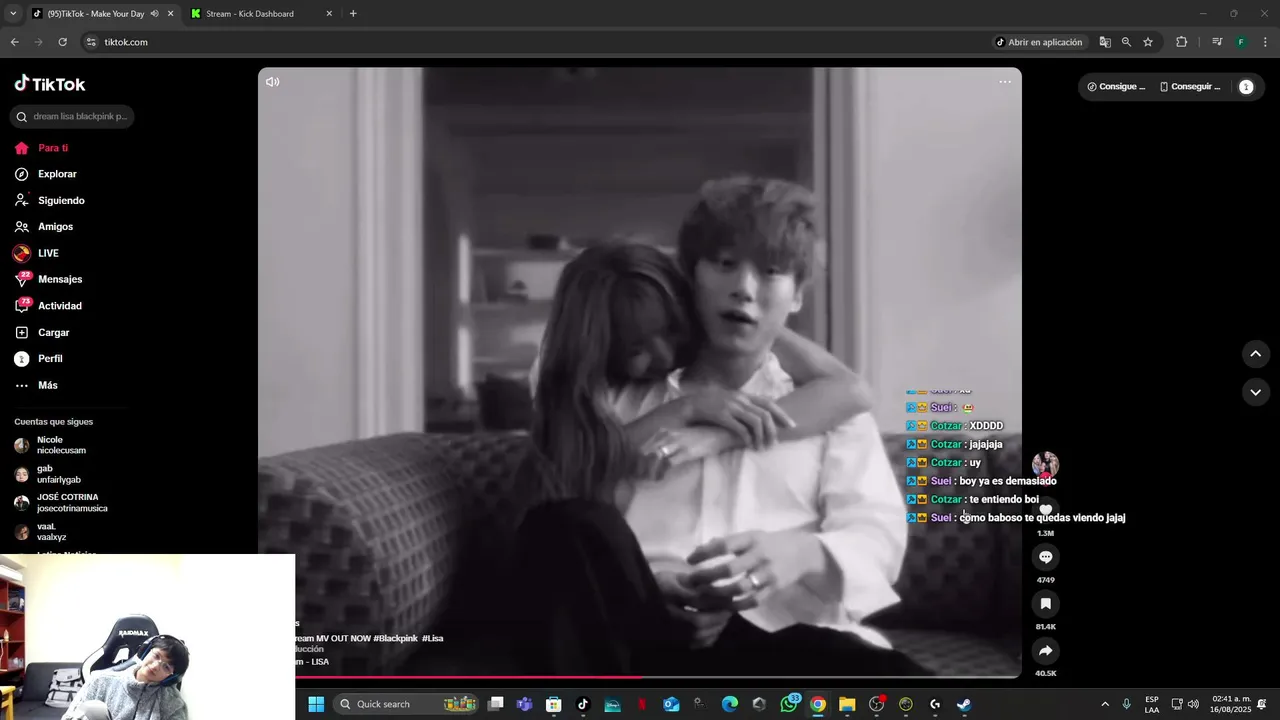Reload the page
Screen dimensions: 1280x720
click(x=62, y=42)
